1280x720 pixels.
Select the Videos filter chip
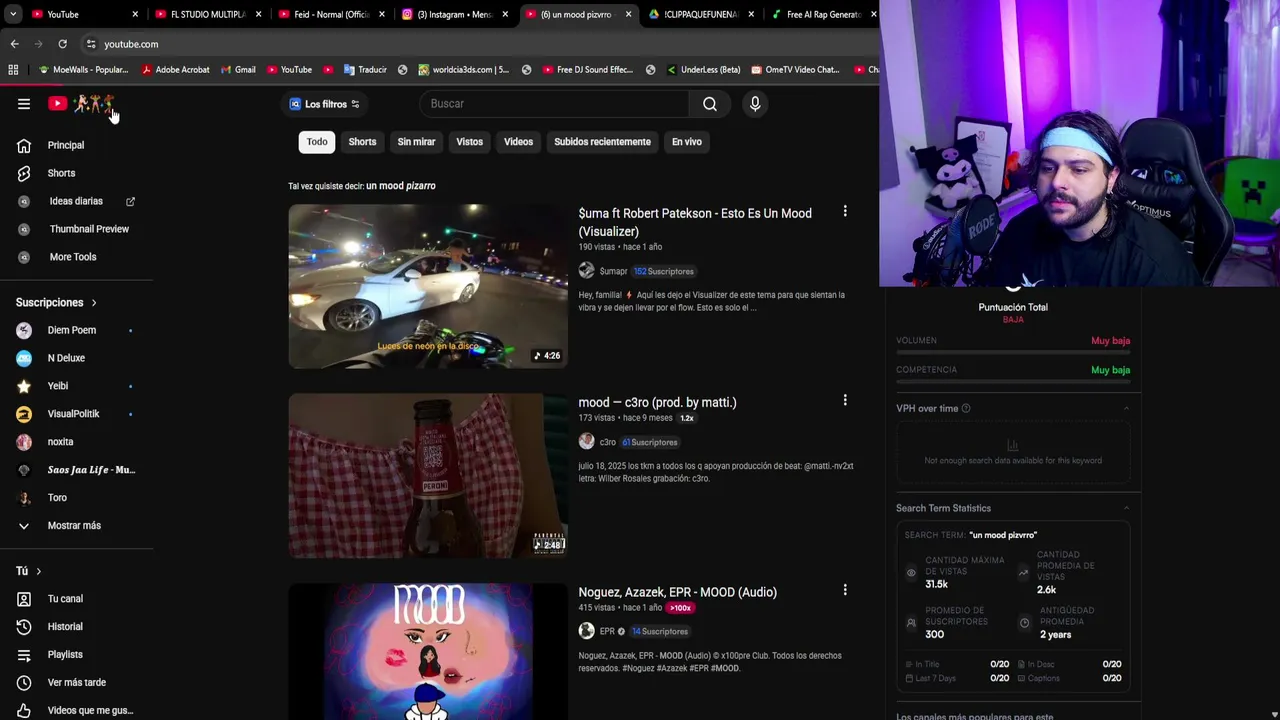point(518,142)
